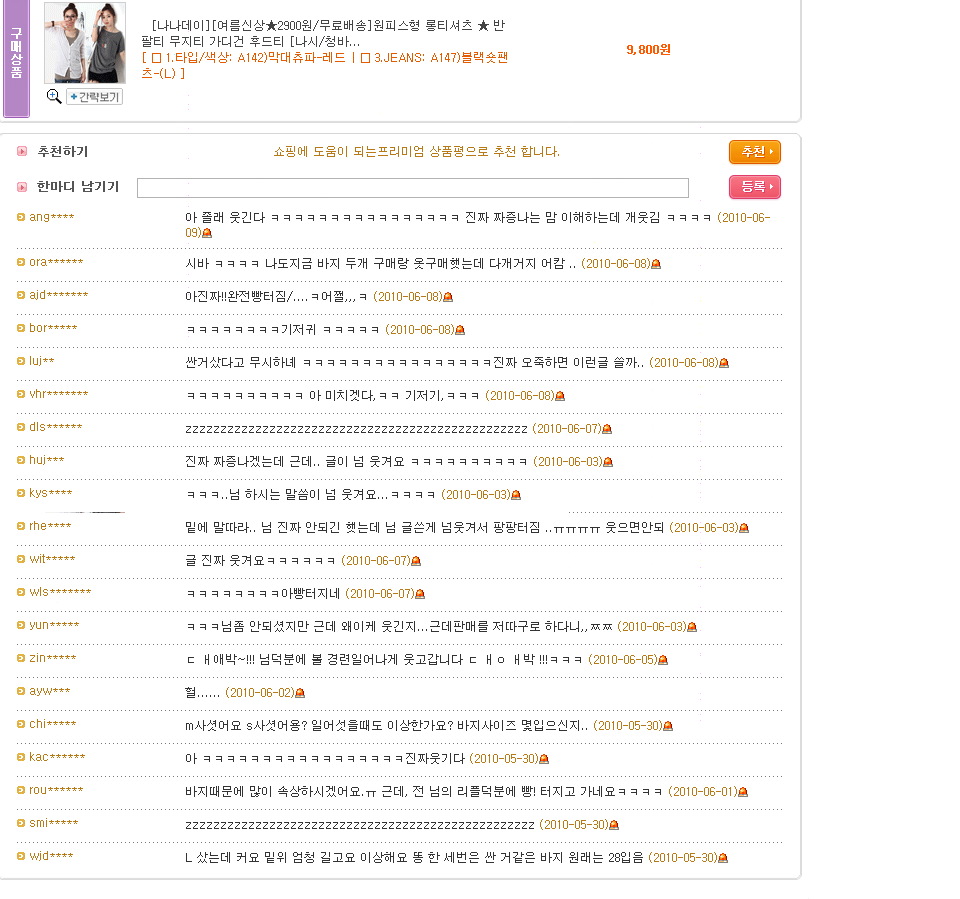Viewport: 960px width, 899px height.
Task: Click siren icon next to ayw*** comment
Action: point(300,693)
